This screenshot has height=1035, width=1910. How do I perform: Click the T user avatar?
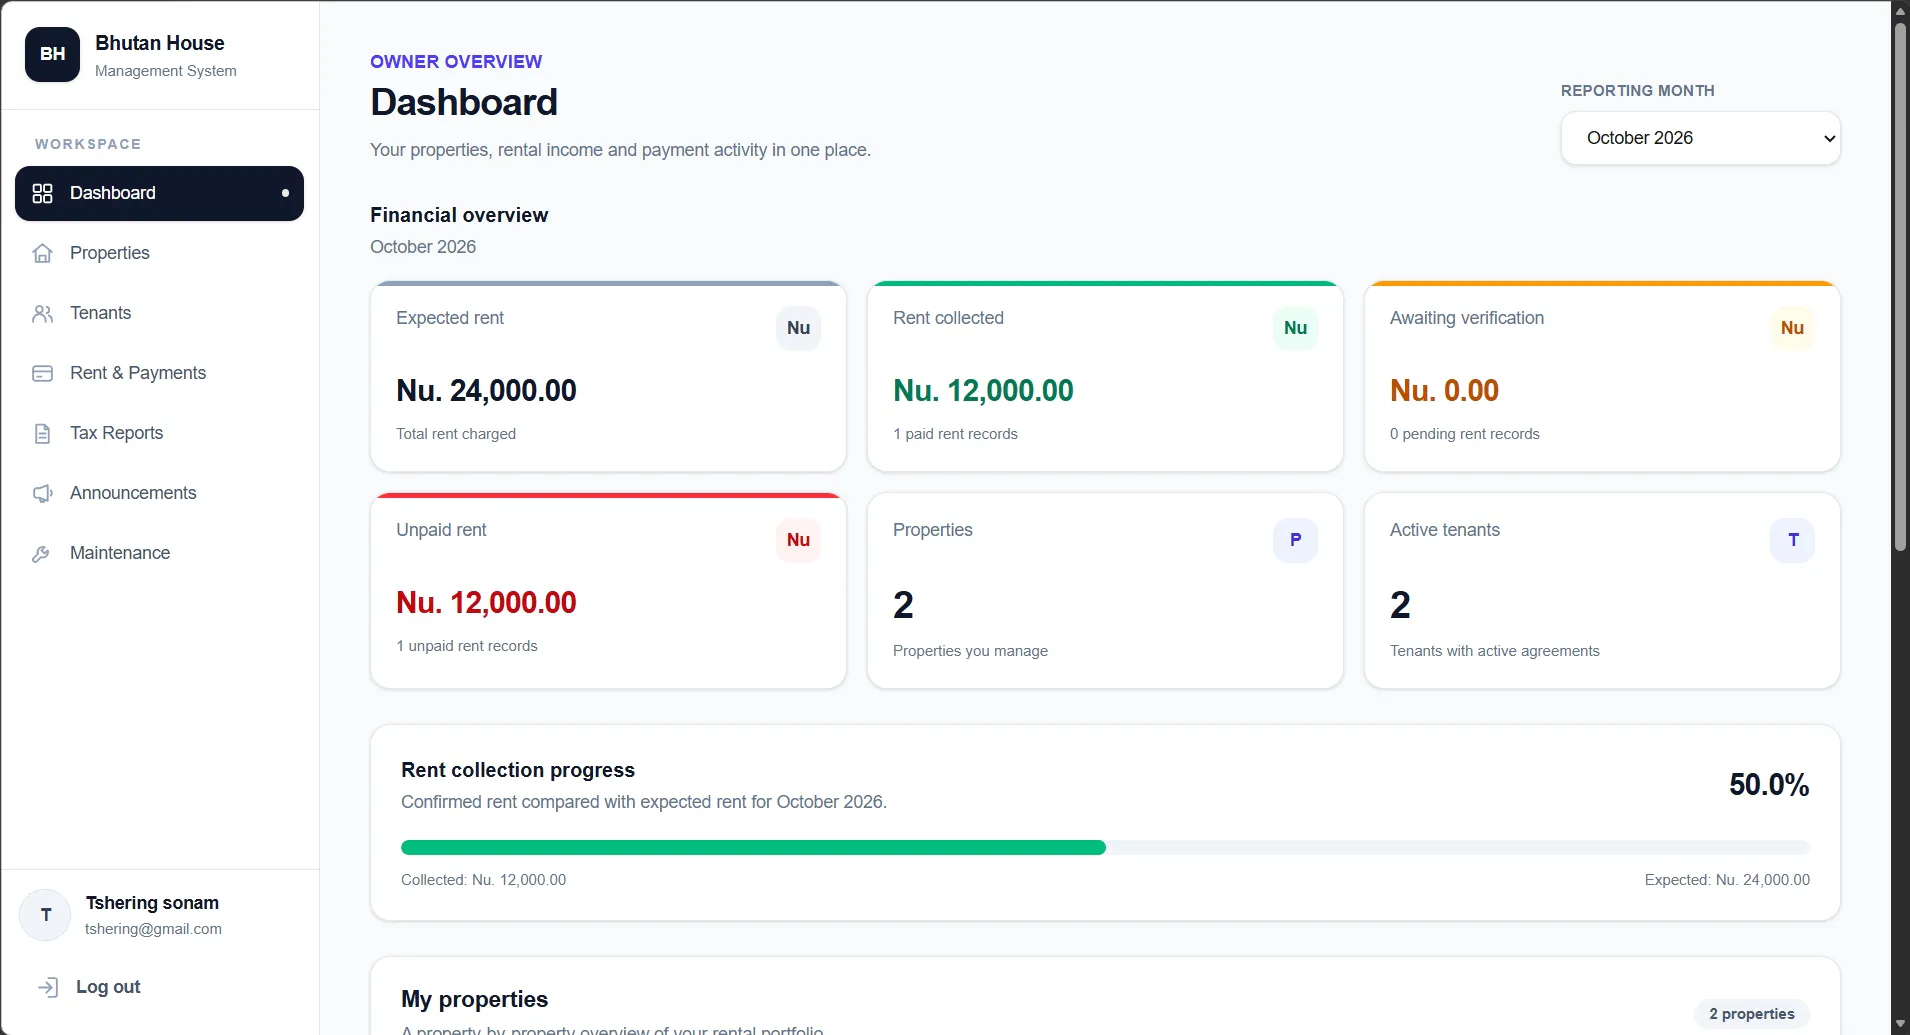point(45,915)
